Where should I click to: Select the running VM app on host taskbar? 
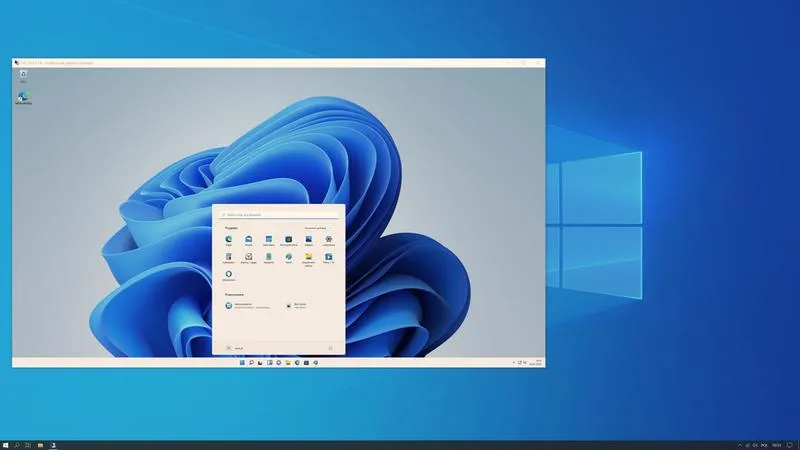point(53,445)
